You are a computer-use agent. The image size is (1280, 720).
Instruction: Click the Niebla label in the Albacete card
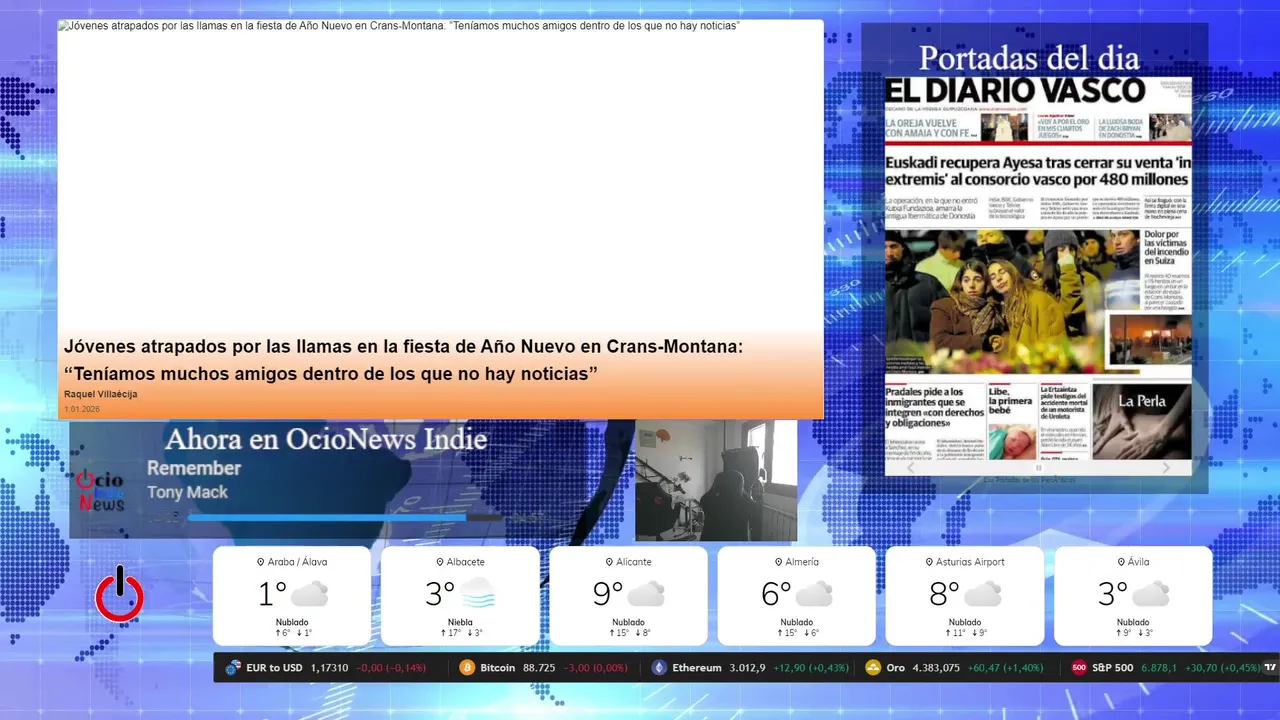point(460,622)
